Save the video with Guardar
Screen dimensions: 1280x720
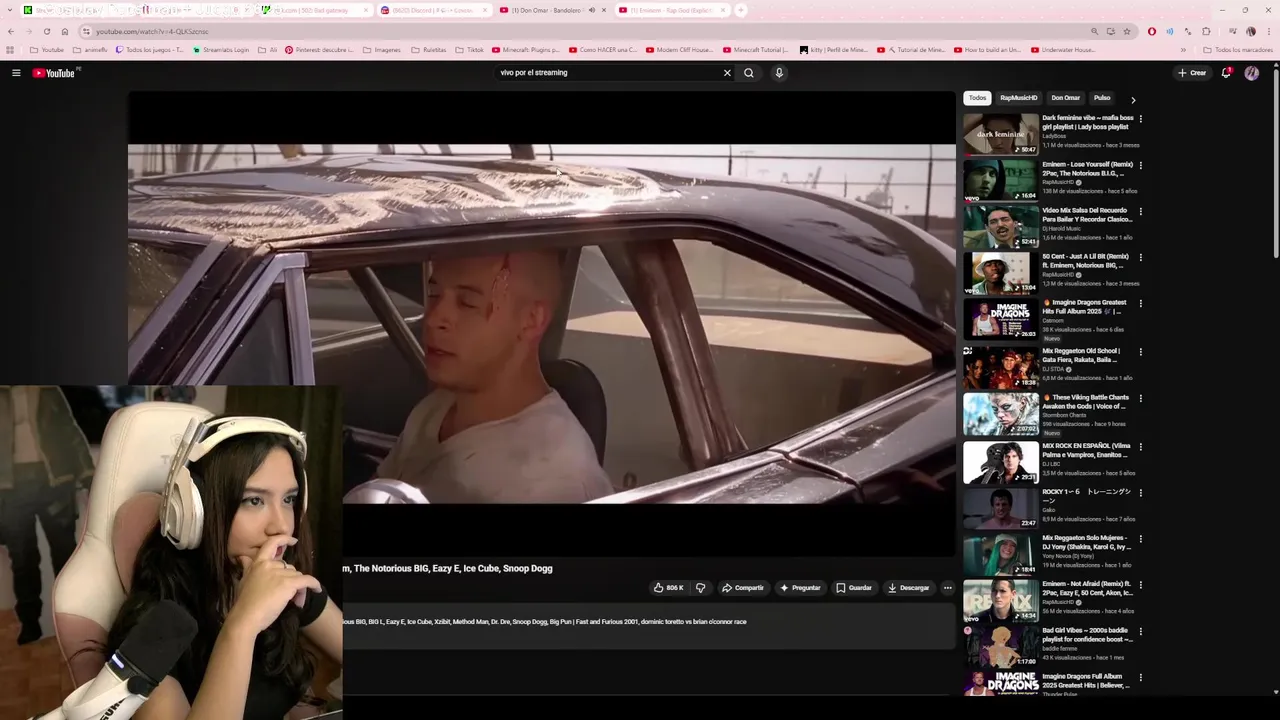tap(854, 588)
